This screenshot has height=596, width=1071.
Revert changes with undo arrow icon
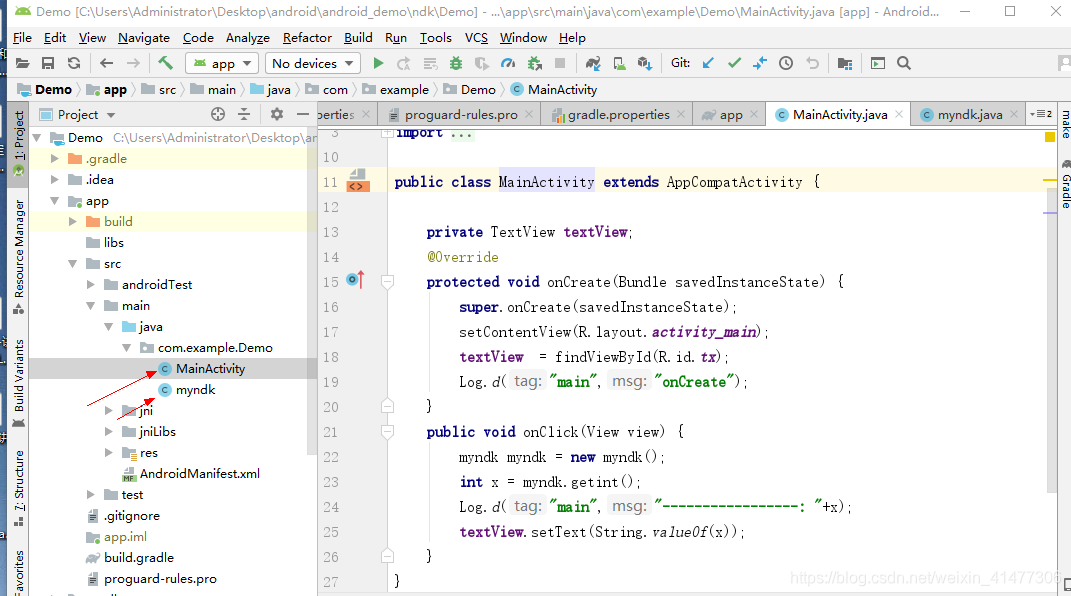[x=812, y=63]
